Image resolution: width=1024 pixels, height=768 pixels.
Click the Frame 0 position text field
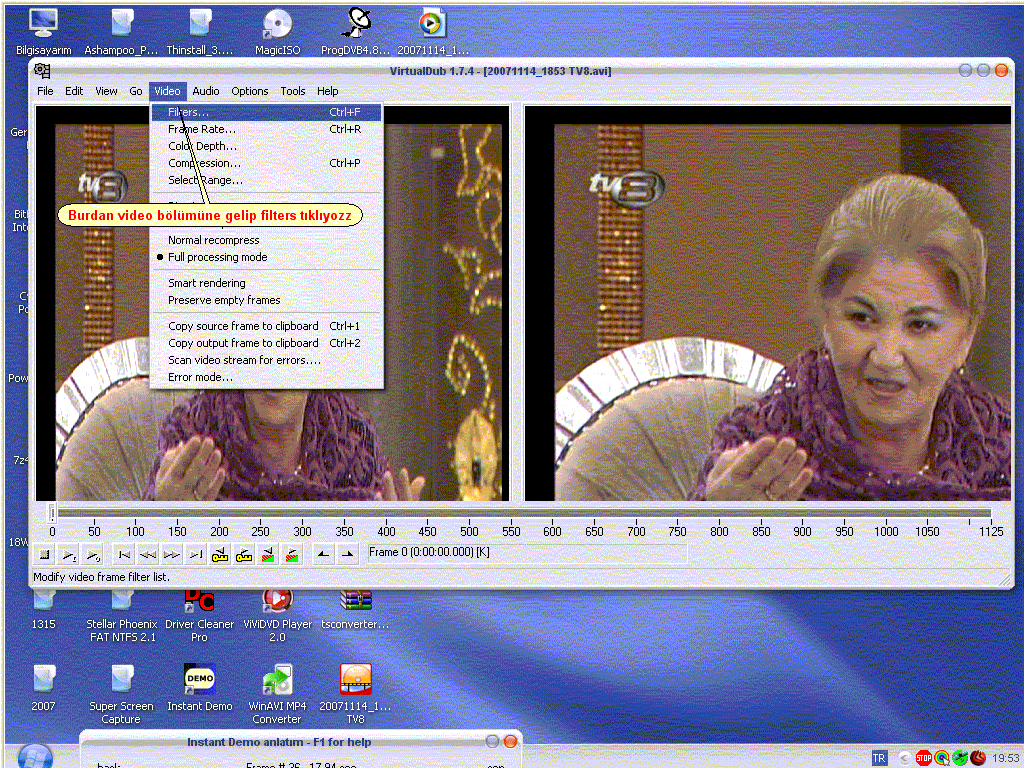pos(526,553)
